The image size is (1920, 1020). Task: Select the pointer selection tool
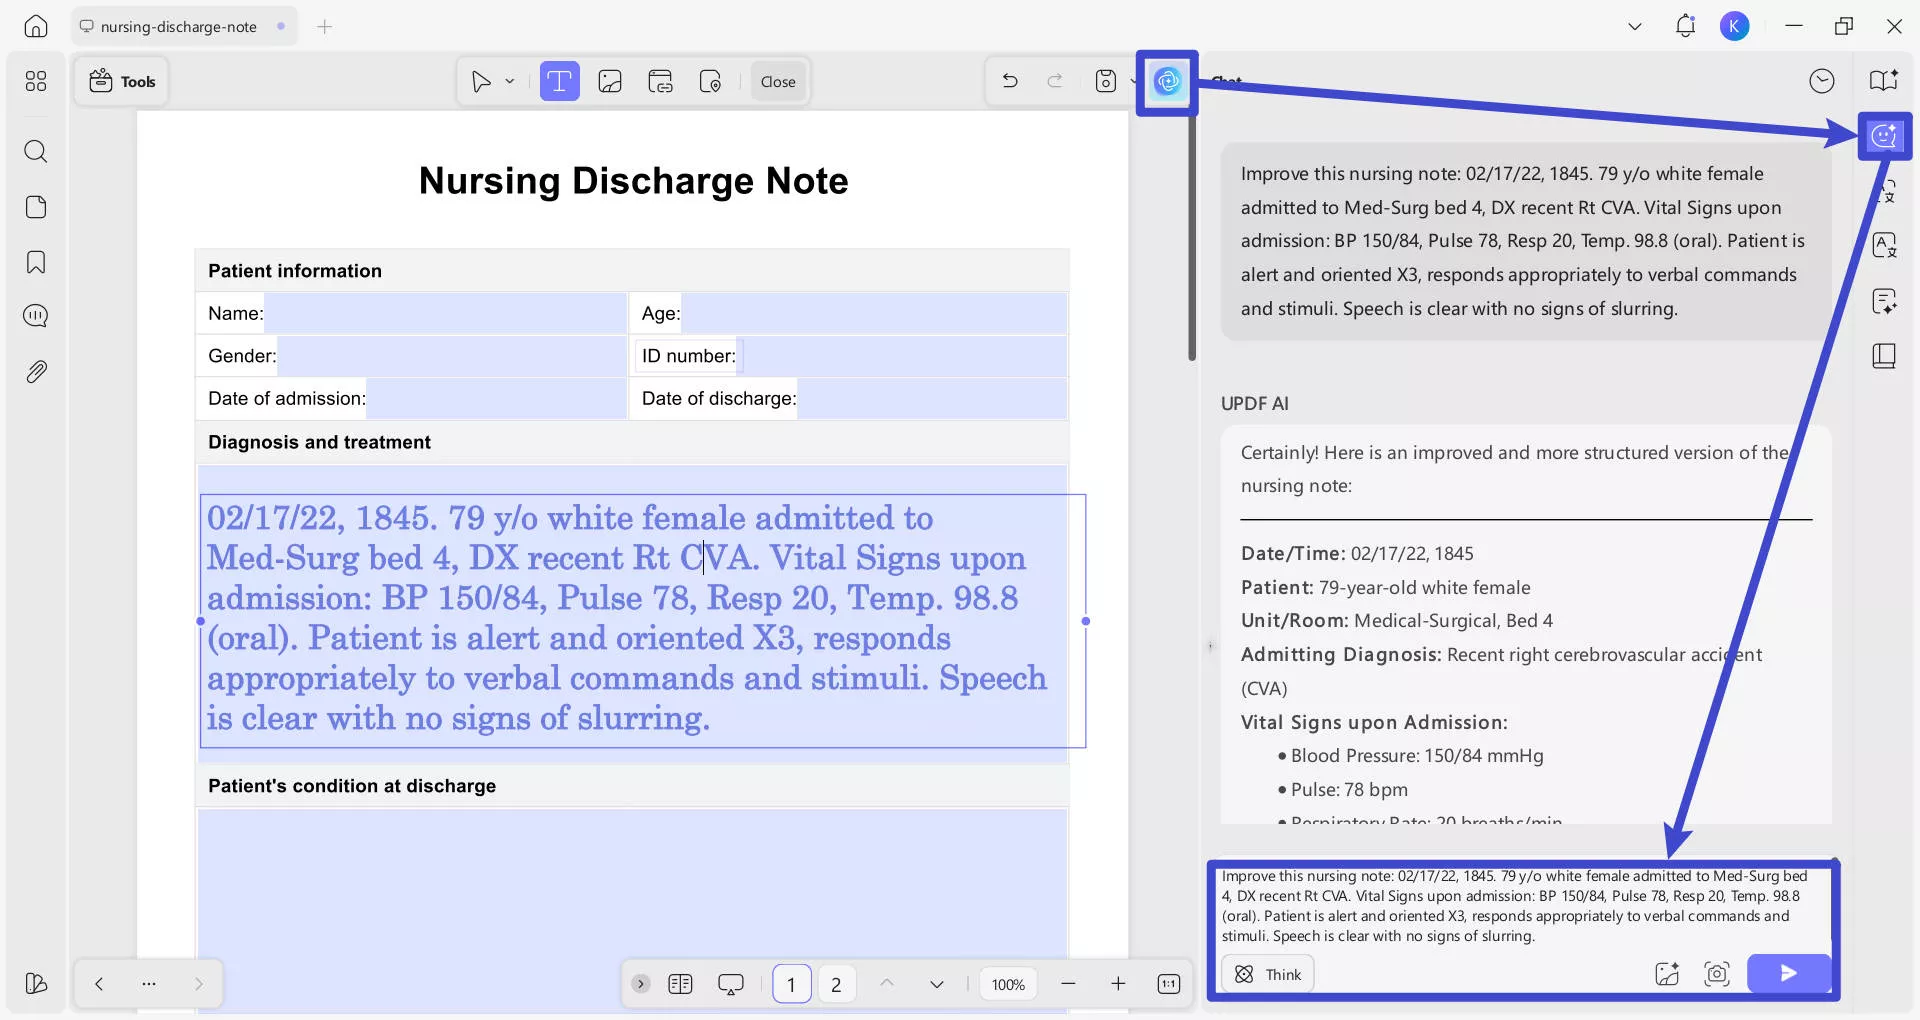click(x=481, y=82)
